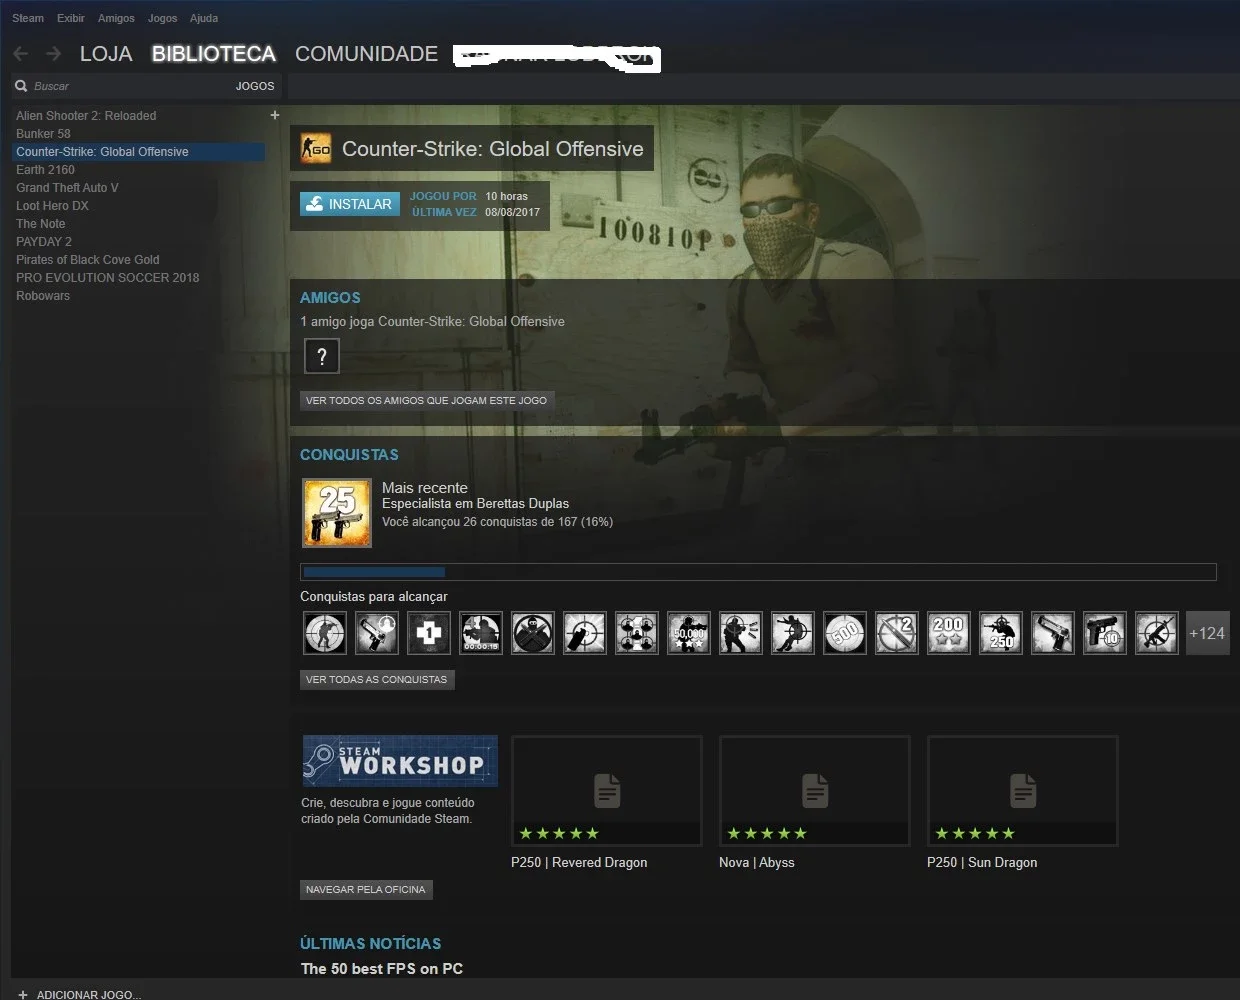Select the pistol with globe achievement icon
This screenshot has height=1000, width=1240.
tap(376, 633)
